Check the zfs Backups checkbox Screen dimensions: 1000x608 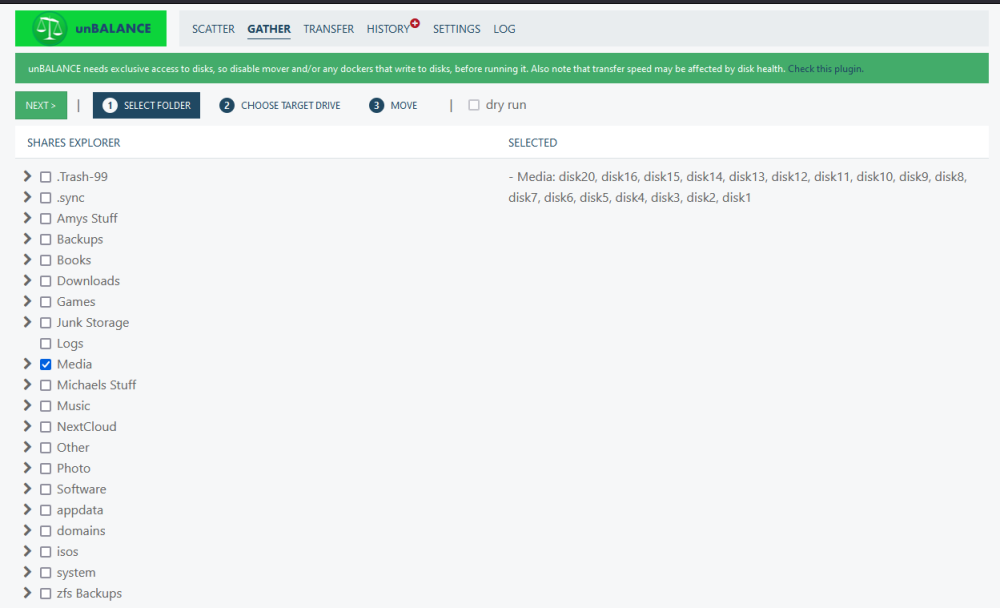[45, 593]
